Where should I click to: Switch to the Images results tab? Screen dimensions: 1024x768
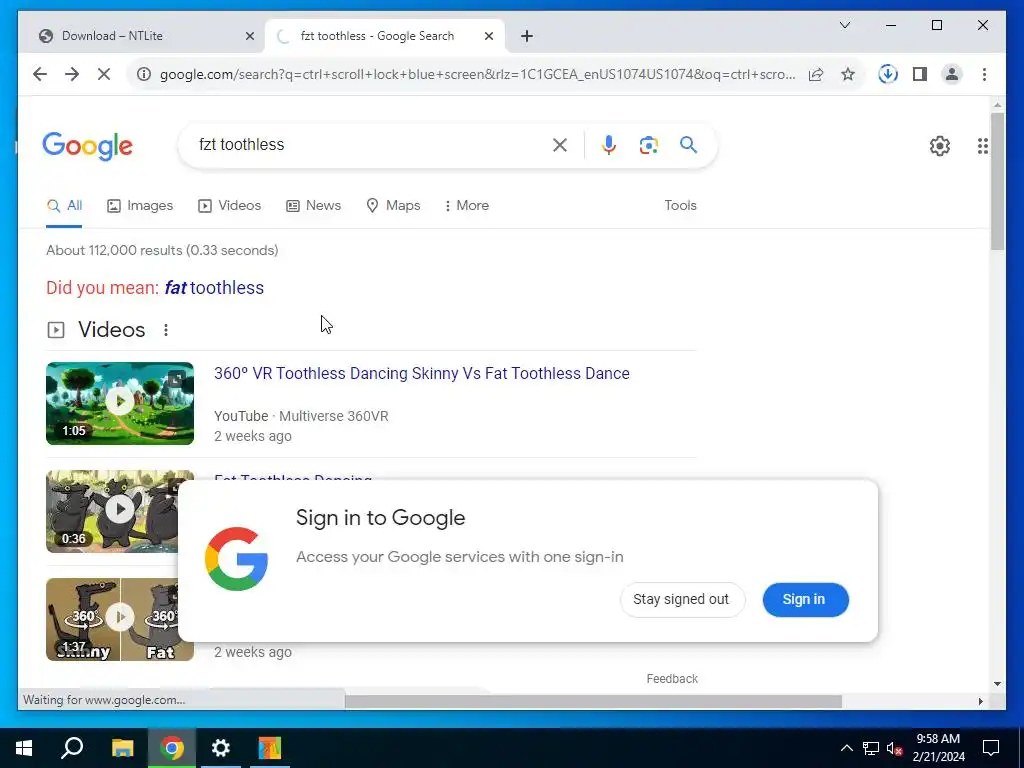pos(140,206)
